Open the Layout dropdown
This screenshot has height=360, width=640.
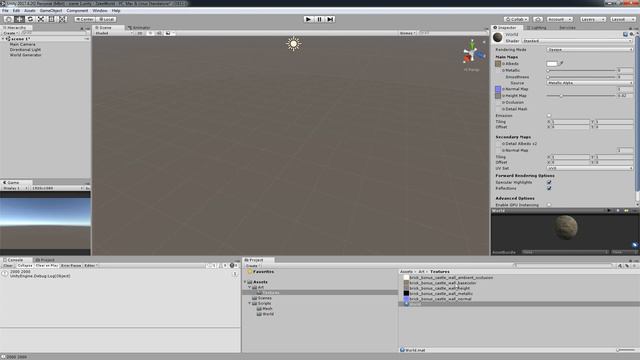click(x=622, y=19)
